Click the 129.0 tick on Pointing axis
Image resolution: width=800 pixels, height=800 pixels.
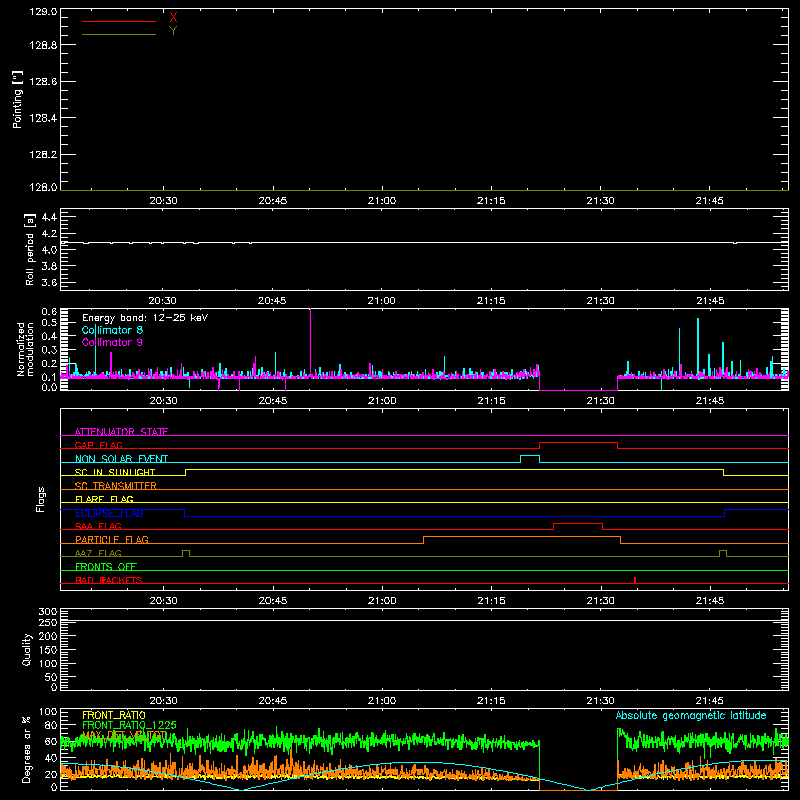[x=43, y=12]
